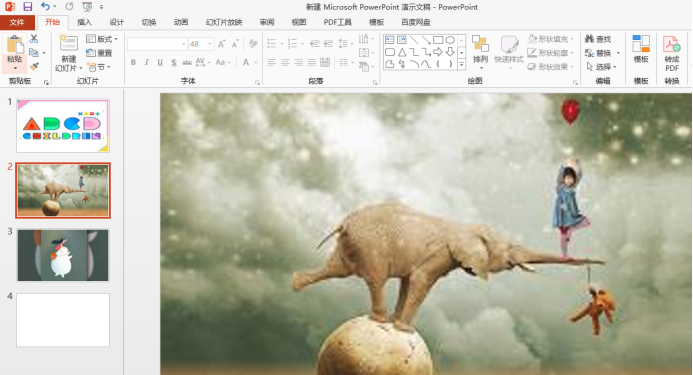The width and height of the screenshot is (693, 375).
Task: Open the 文件 file tab
Action: coord(17,22)
